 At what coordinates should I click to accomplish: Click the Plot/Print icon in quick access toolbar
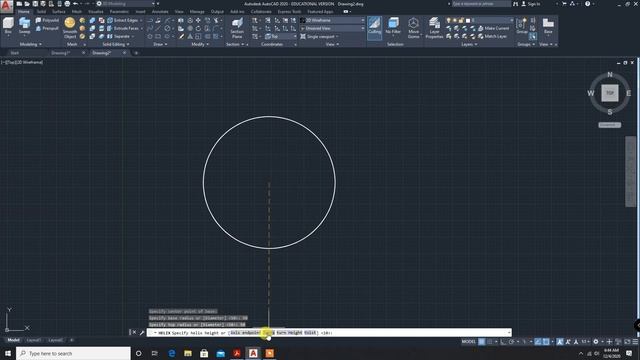[67, 4]
